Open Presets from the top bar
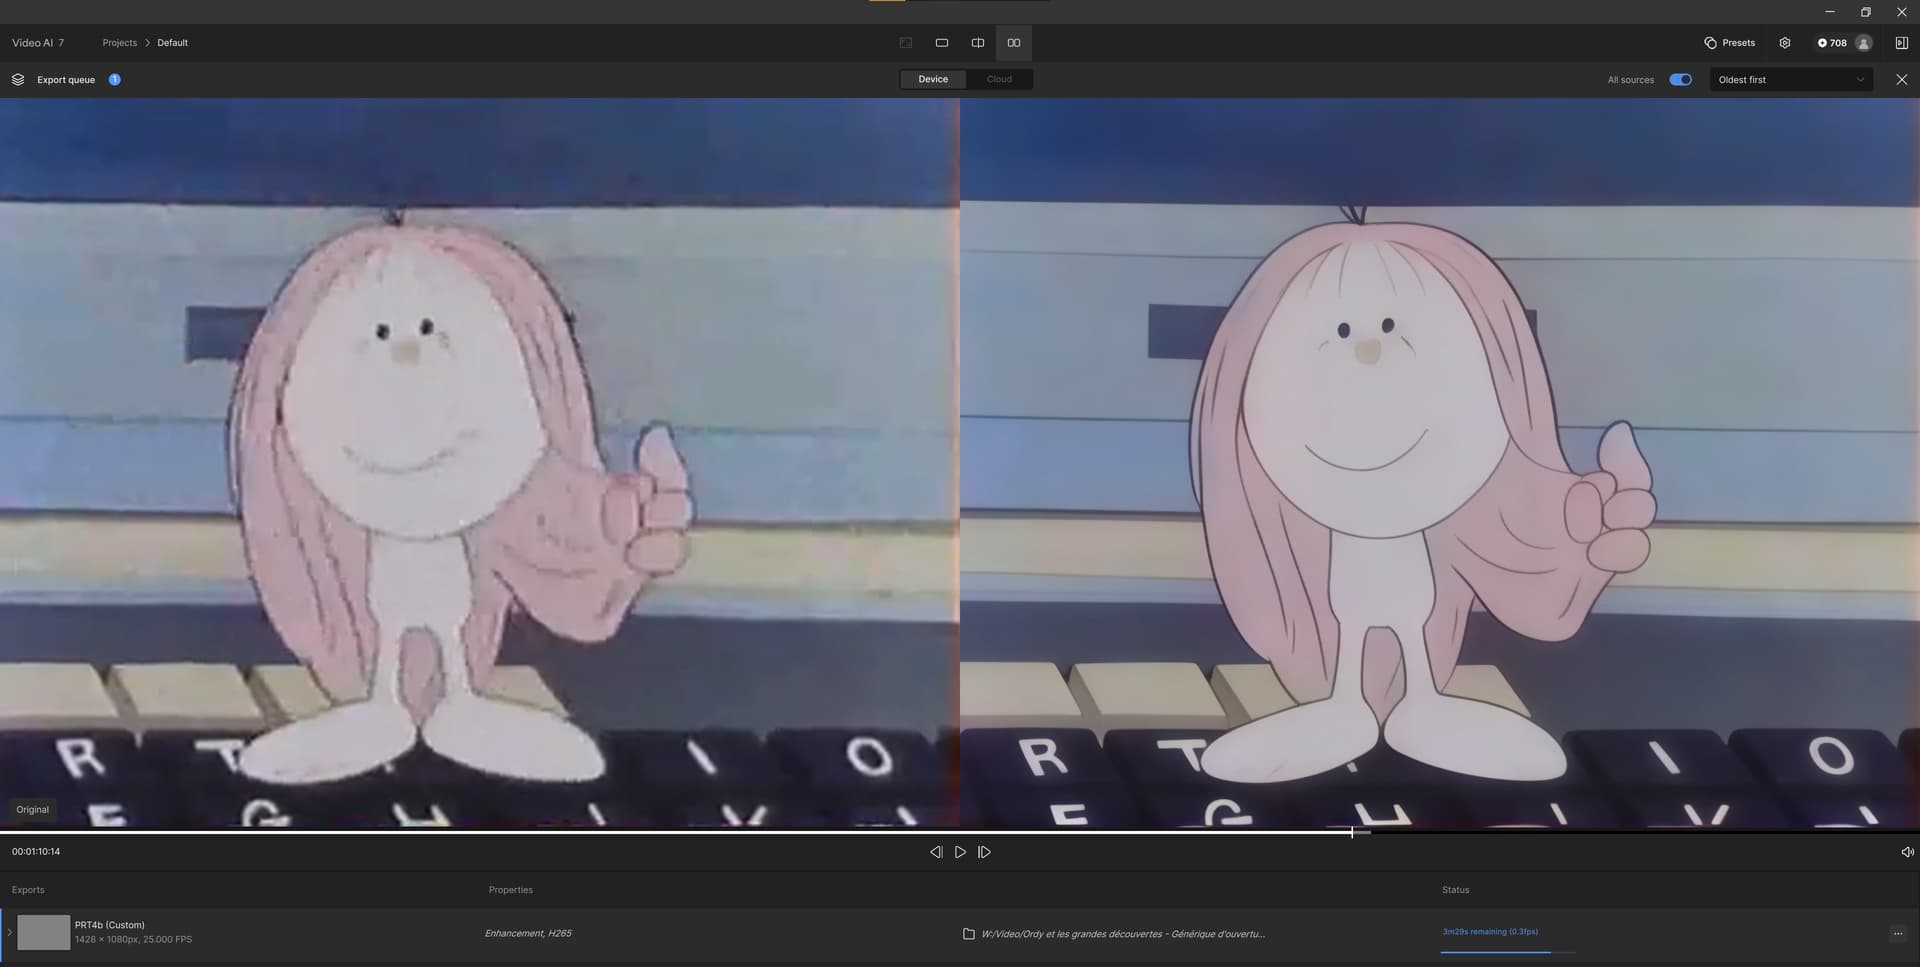Viewport: 1920px width, 967px height. coord(1729,43)
